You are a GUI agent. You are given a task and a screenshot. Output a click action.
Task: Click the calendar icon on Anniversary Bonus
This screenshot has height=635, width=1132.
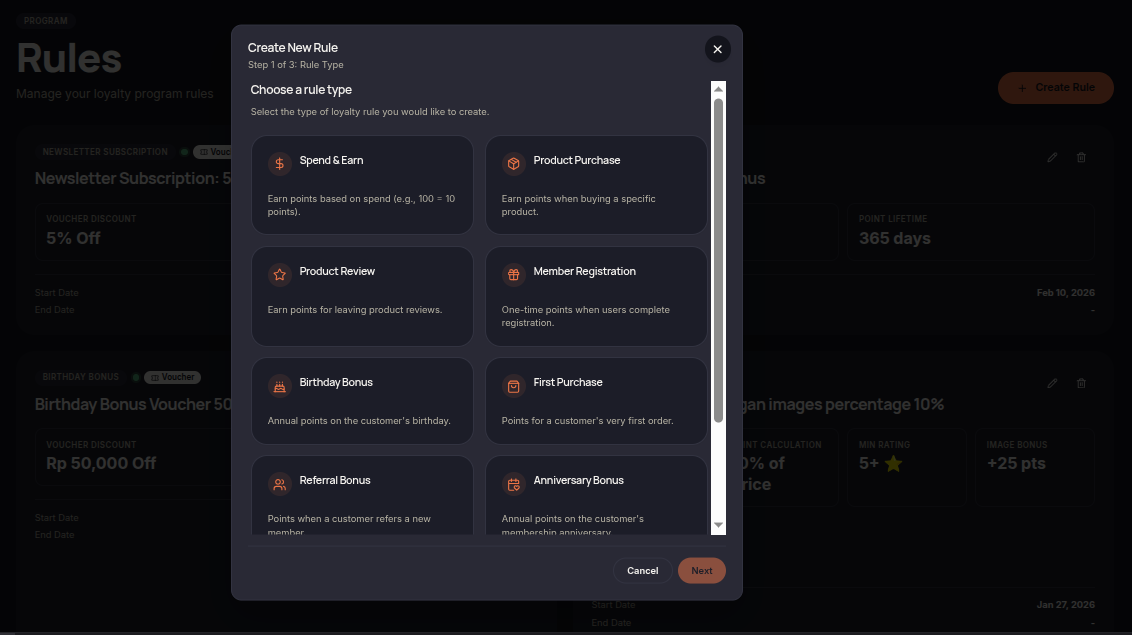tap(513, 484)
